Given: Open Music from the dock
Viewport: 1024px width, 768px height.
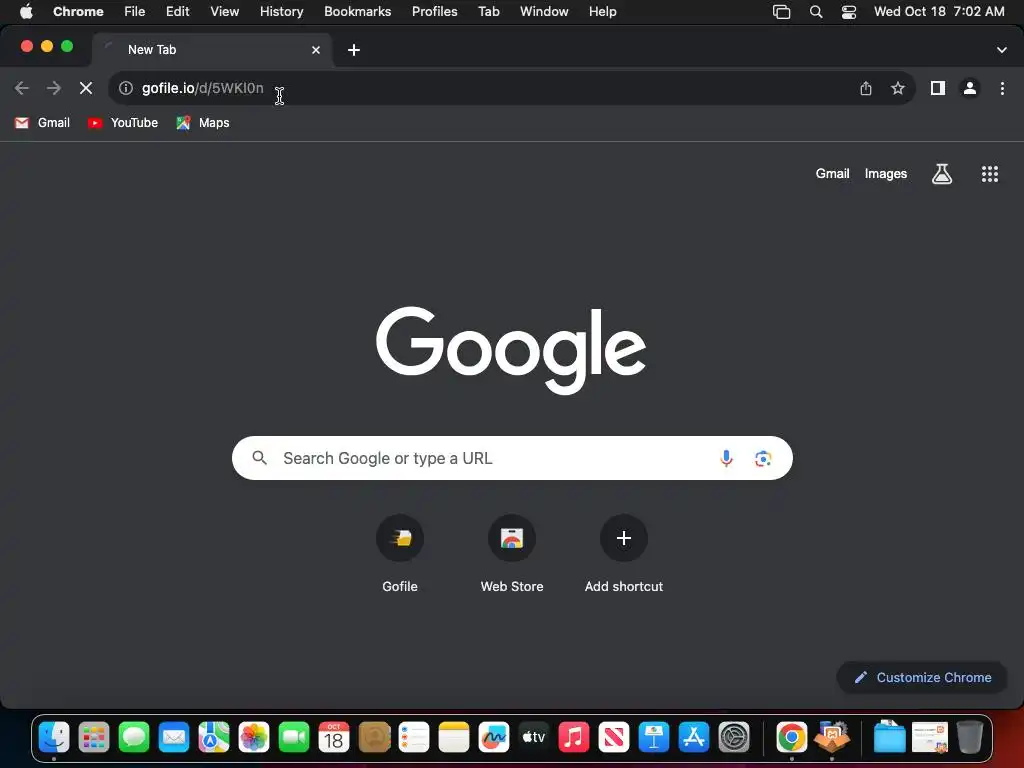Looking at the screenshot, I should [574, 738].
